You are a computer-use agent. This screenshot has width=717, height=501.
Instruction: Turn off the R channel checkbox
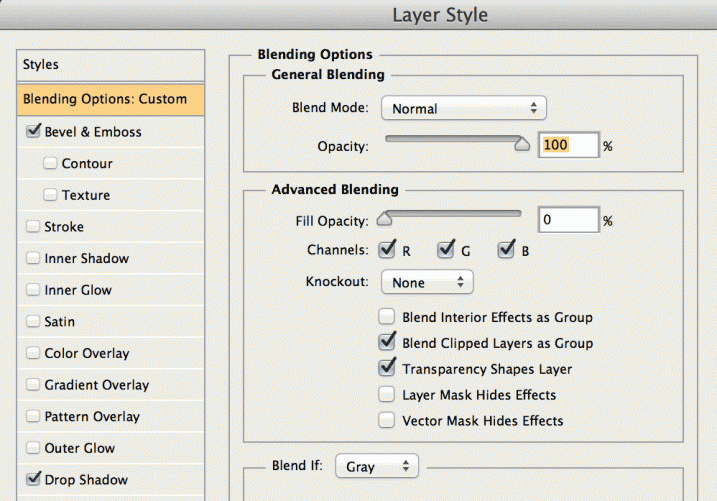(x=388, y=250)
